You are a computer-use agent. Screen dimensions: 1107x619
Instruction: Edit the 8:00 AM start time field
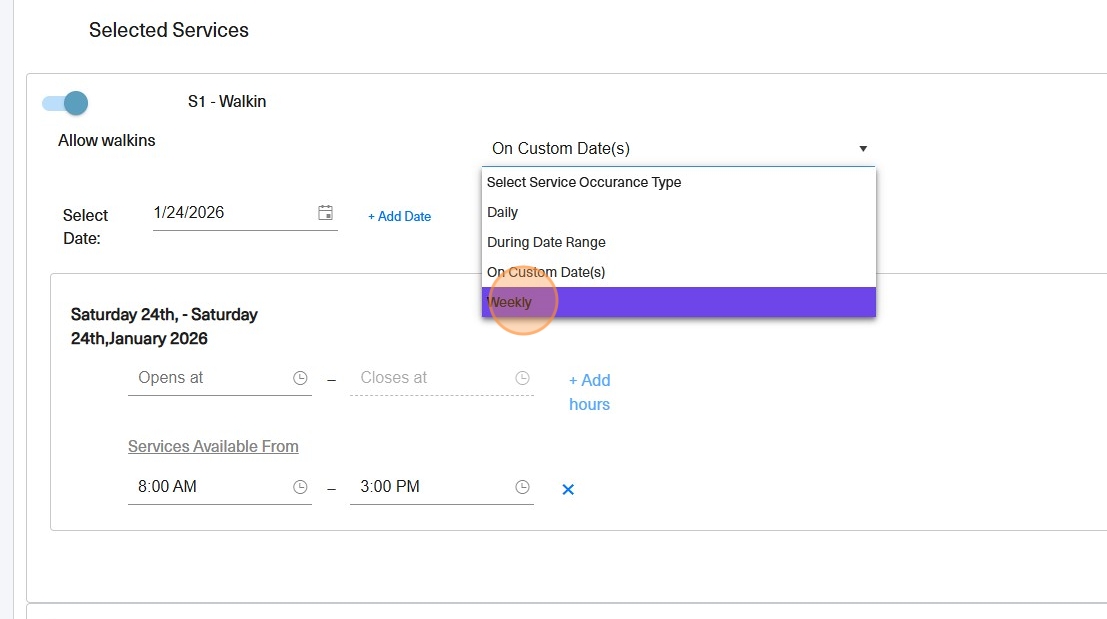pyautogui.click(x=208, y=487)
